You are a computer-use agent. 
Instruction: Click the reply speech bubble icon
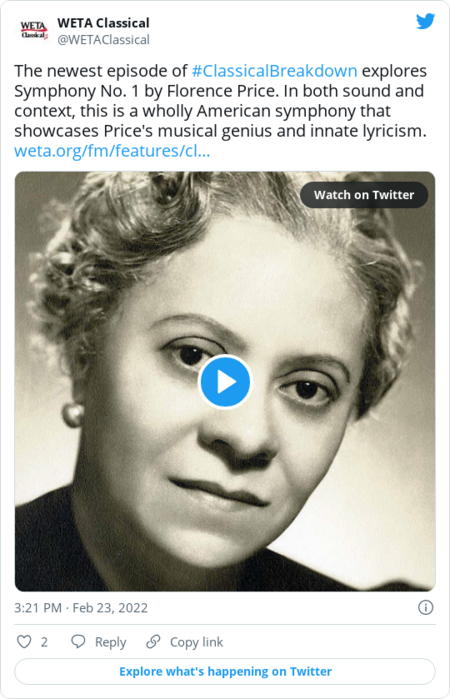78,641
